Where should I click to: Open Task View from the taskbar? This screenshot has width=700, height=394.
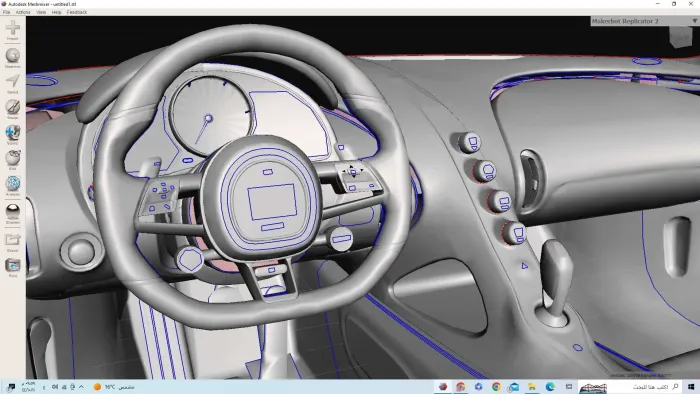coord(569,387)
